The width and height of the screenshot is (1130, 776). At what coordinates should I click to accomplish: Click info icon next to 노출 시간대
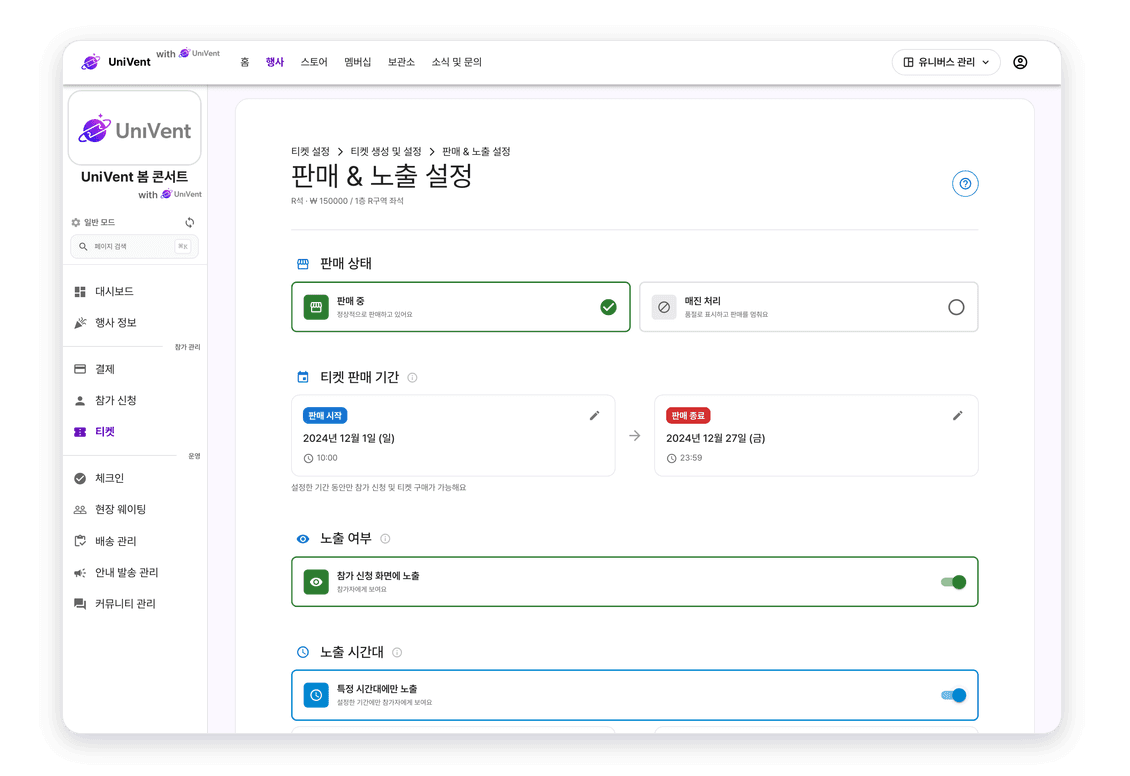click(397, 653)
